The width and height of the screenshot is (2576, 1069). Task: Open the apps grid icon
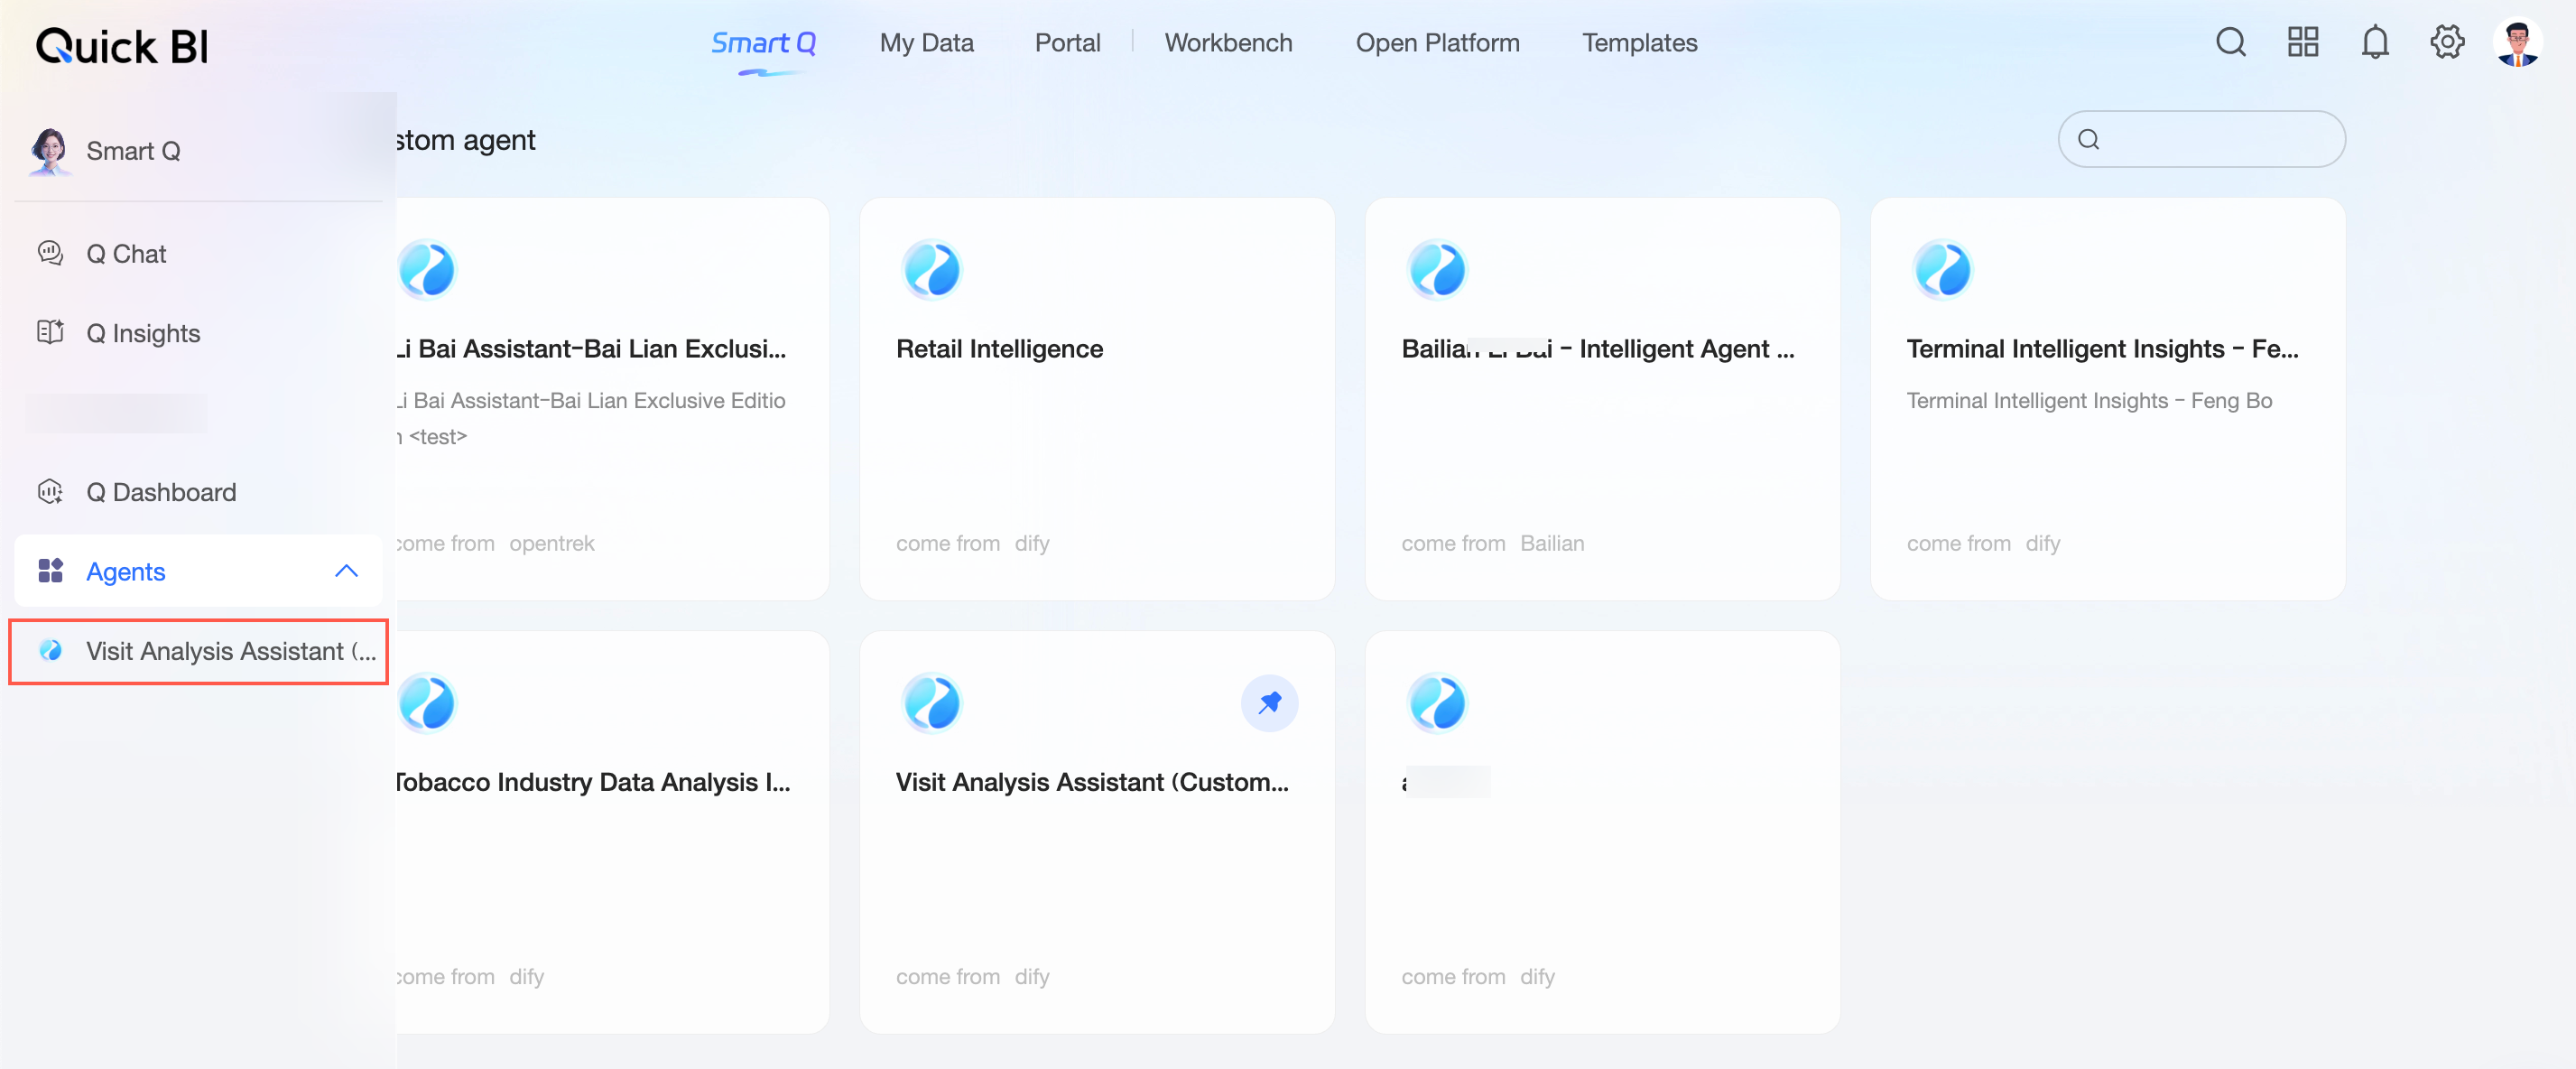[2302, 43]
